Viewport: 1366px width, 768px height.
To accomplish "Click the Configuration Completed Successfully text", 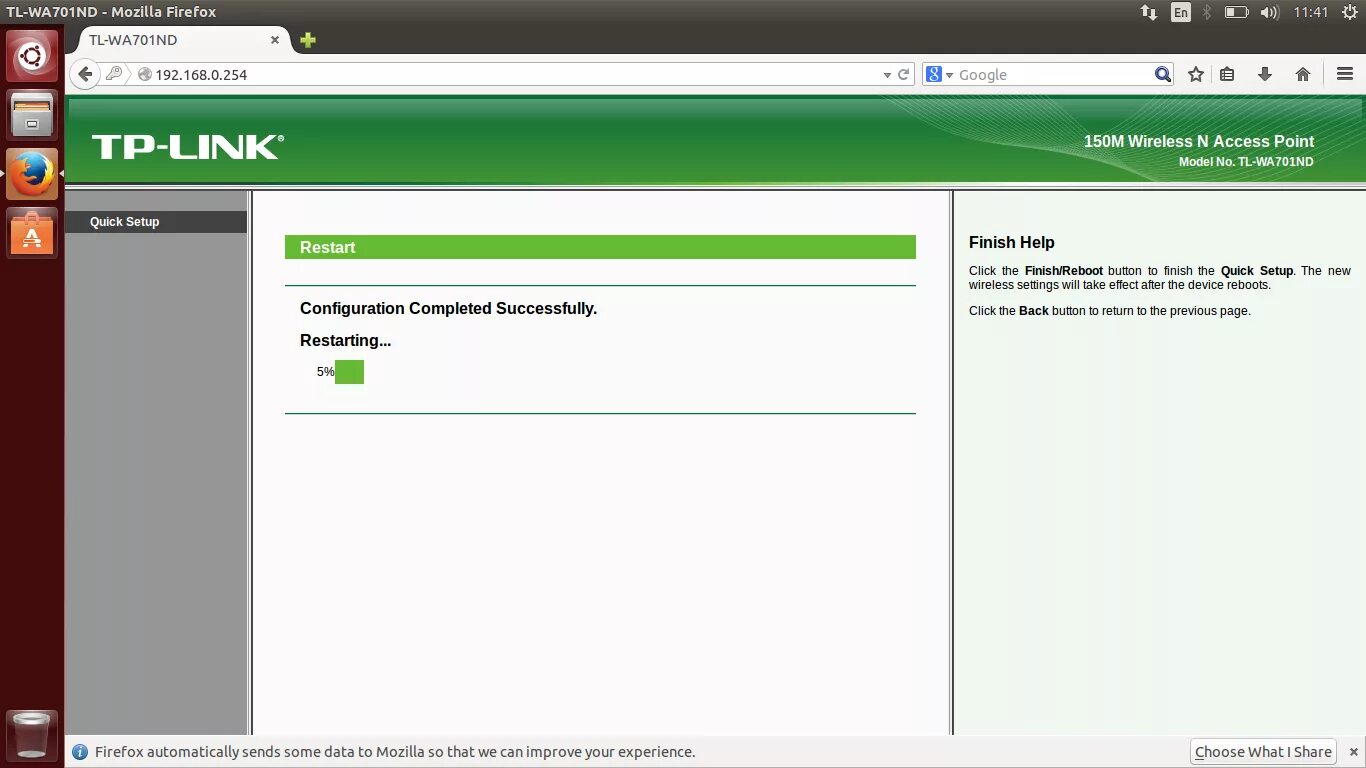I will [448, 308].
